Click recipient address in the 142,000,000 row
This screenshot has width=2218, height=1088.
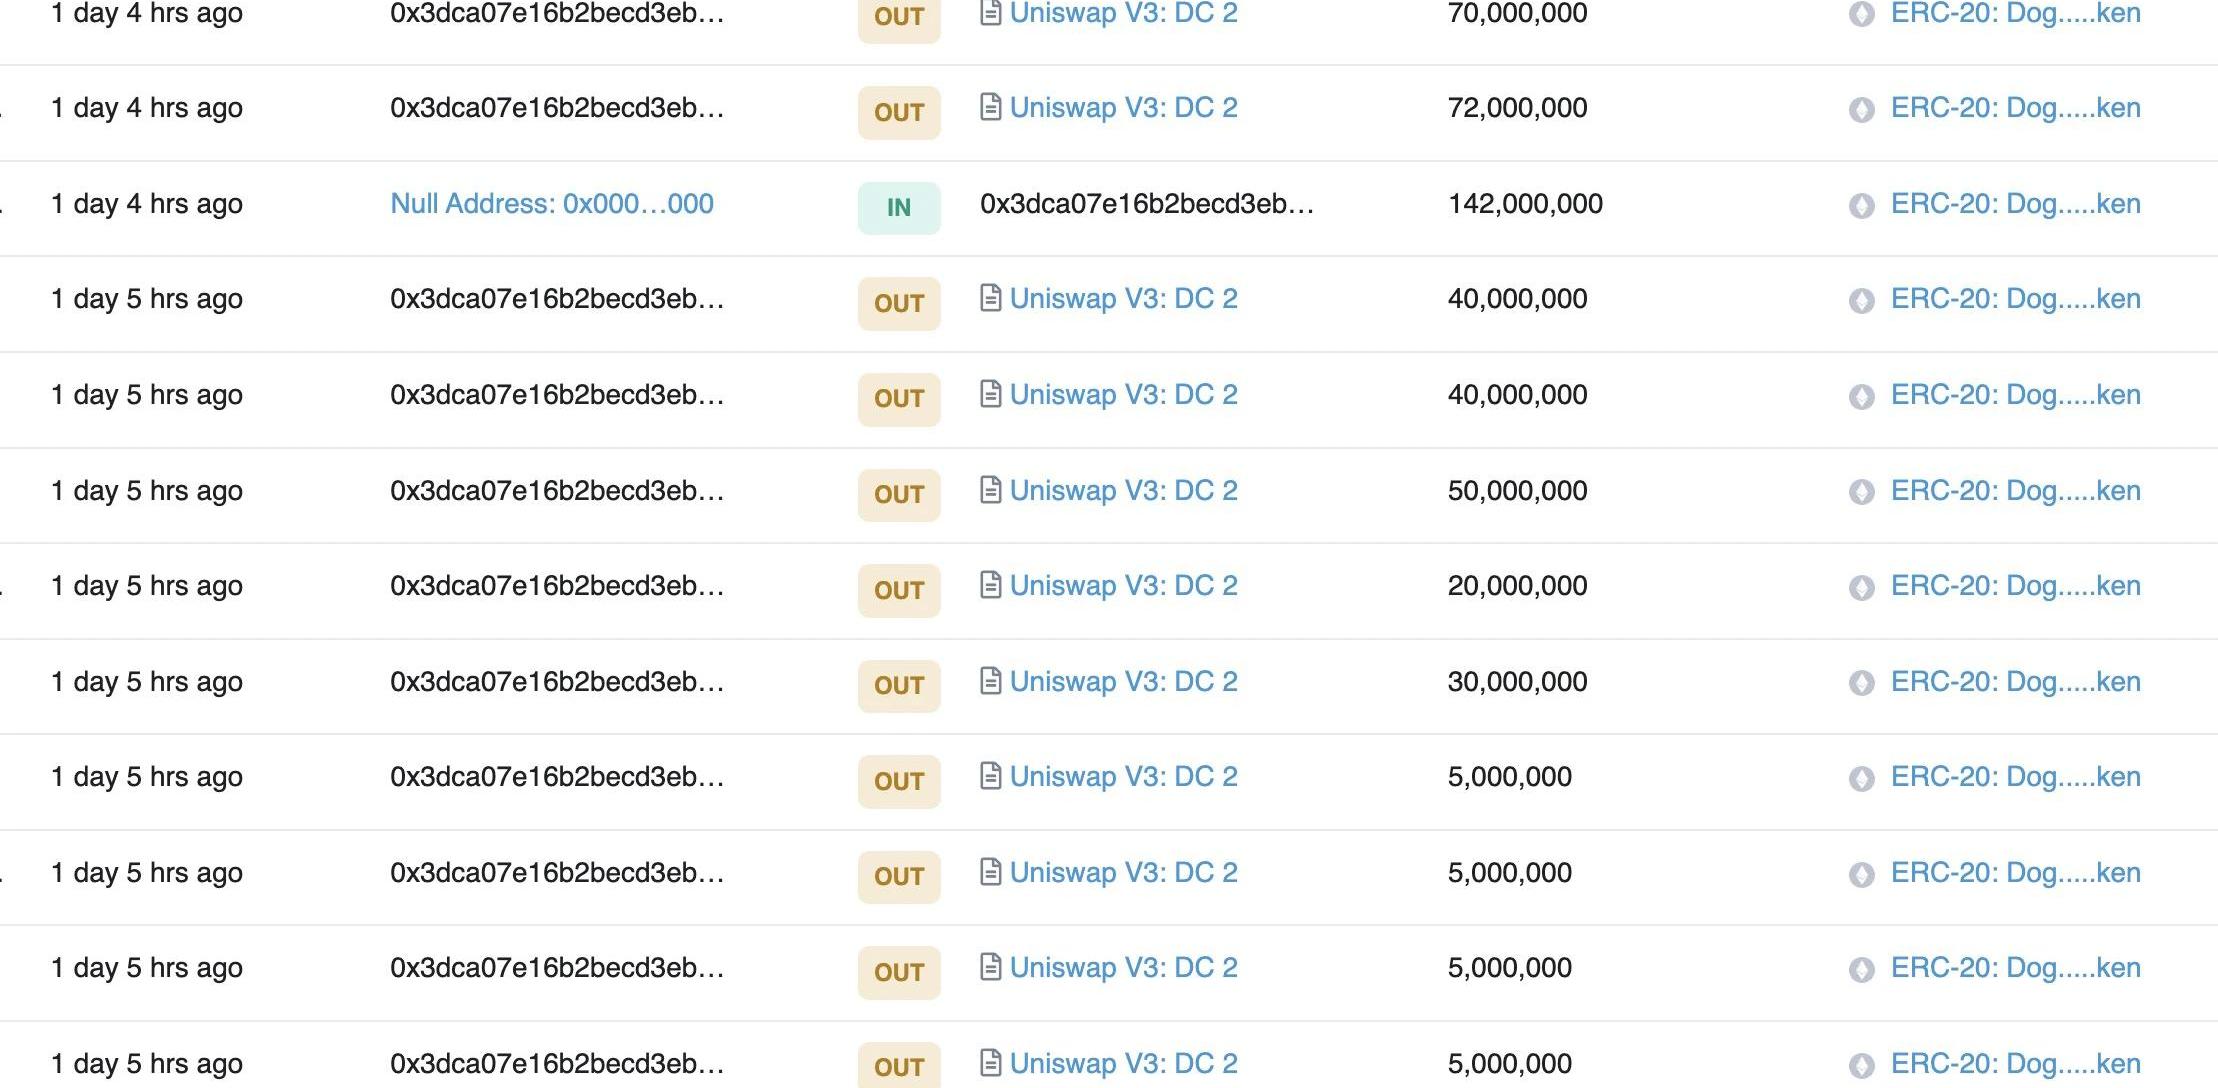coord(1146,204)
